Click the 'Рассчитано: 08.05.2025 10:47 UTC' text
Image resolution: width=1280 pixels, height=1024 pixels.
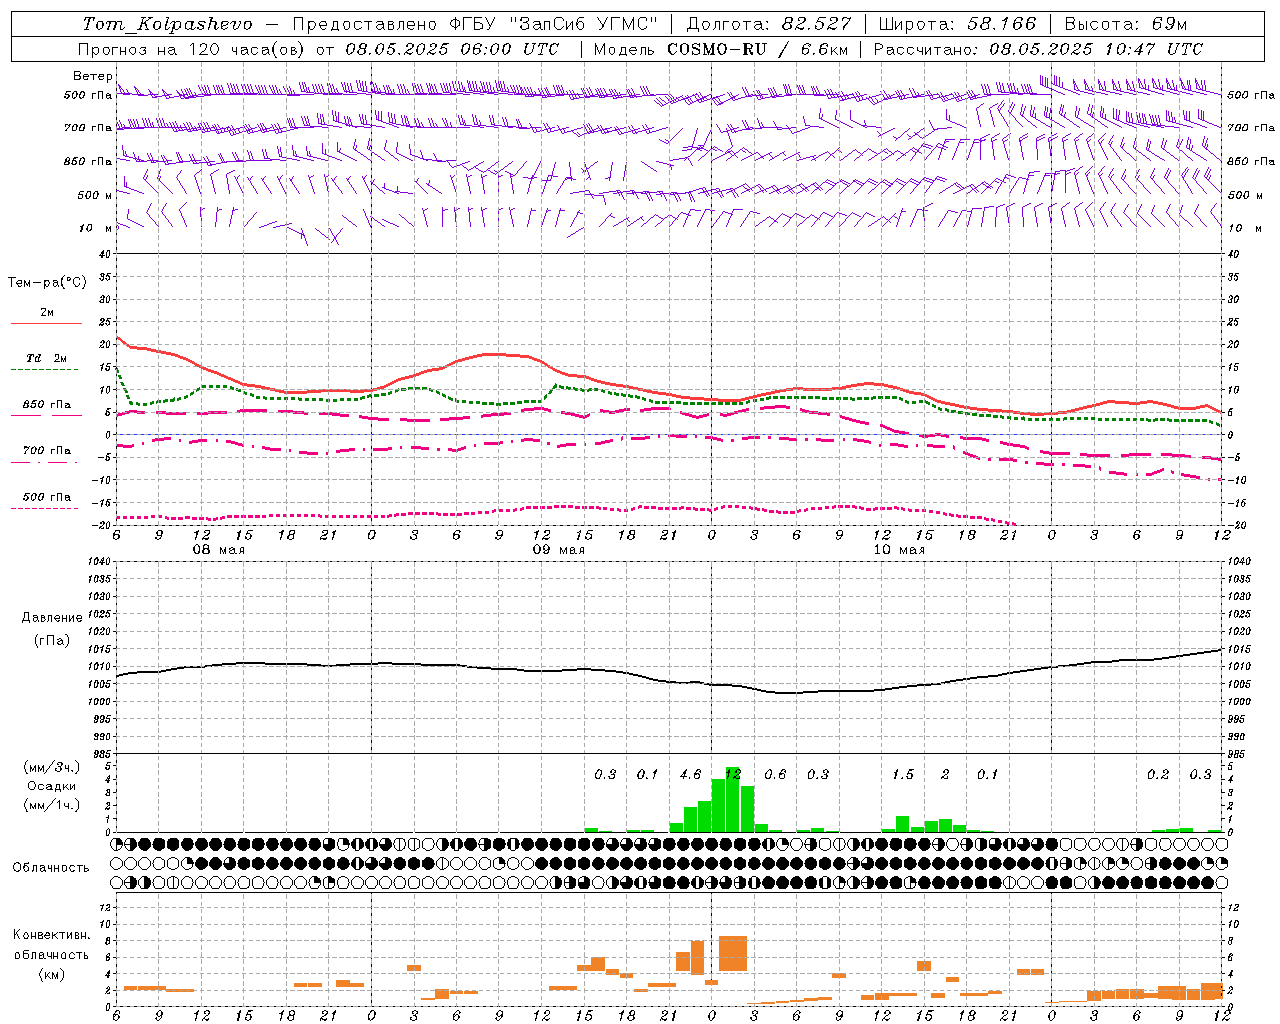coord(1038,49)
